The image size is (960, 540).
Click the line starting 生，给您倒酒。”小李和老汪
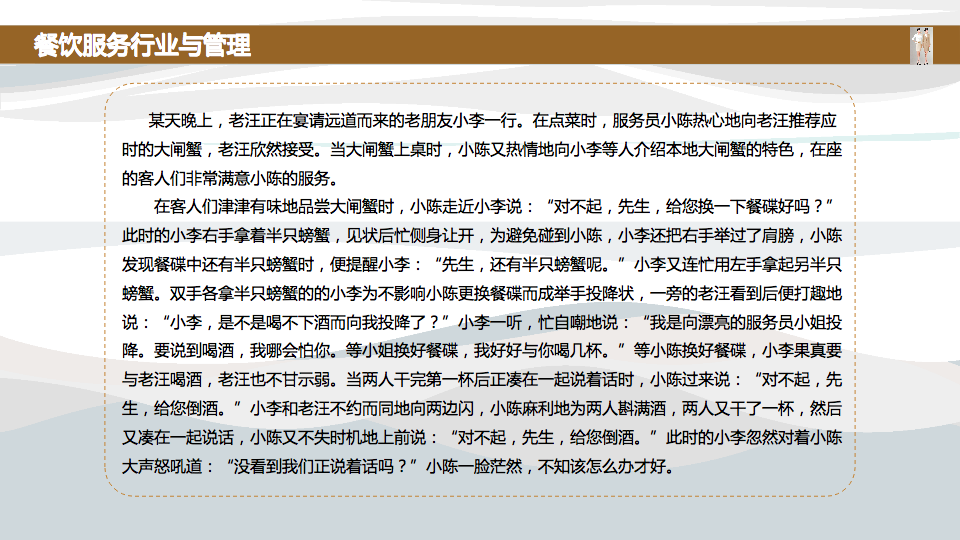tap(482, 408)
